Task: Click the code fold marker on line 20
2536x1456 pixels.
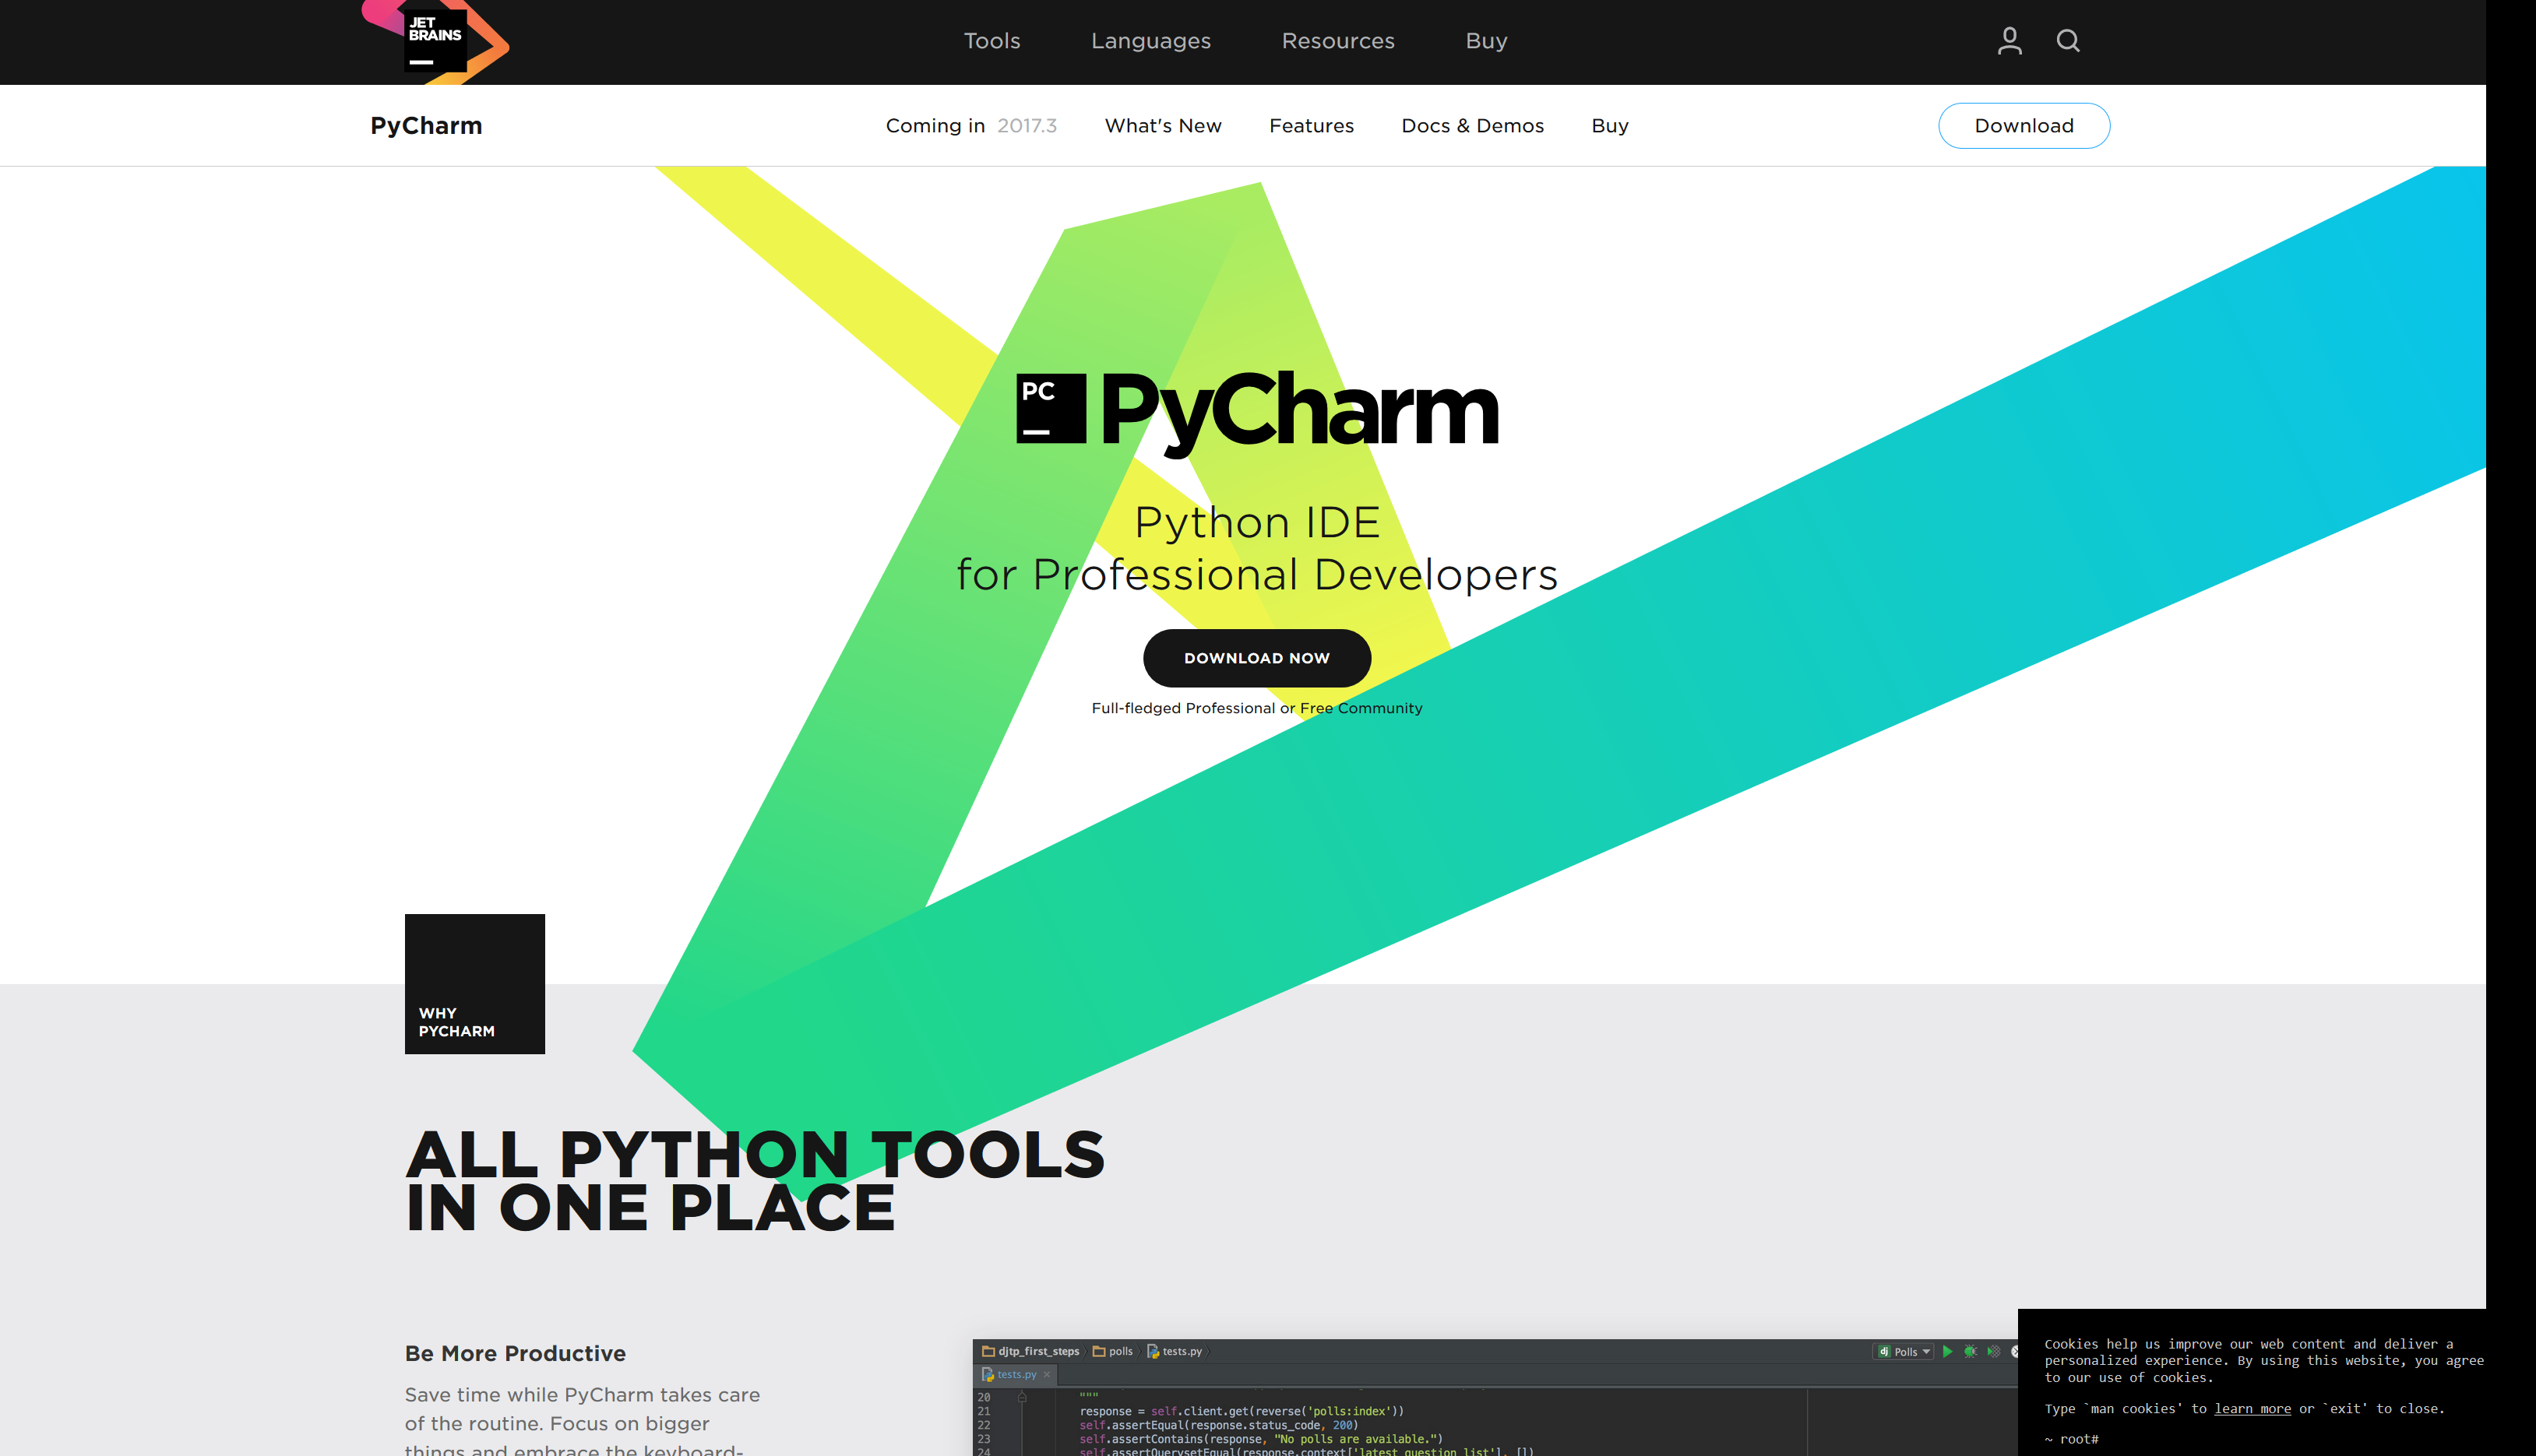Action: [x=1022, y=1397]
